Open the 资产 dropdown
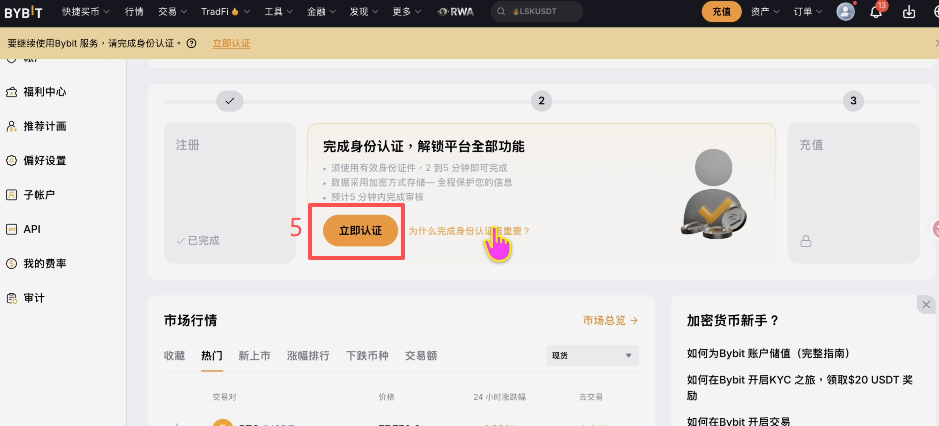The image size is (939, 426). tap(765, 11)
